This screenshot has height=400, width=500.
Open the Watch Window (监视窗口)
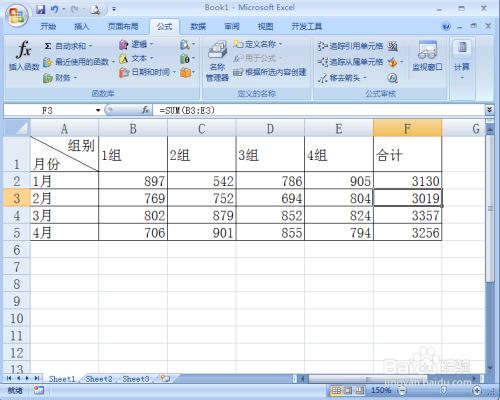427,57
